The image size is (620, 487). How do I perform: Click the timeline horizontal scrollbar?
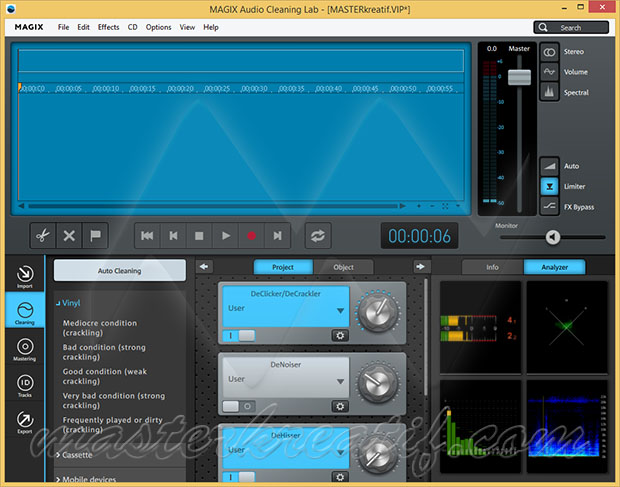(213, 206)
